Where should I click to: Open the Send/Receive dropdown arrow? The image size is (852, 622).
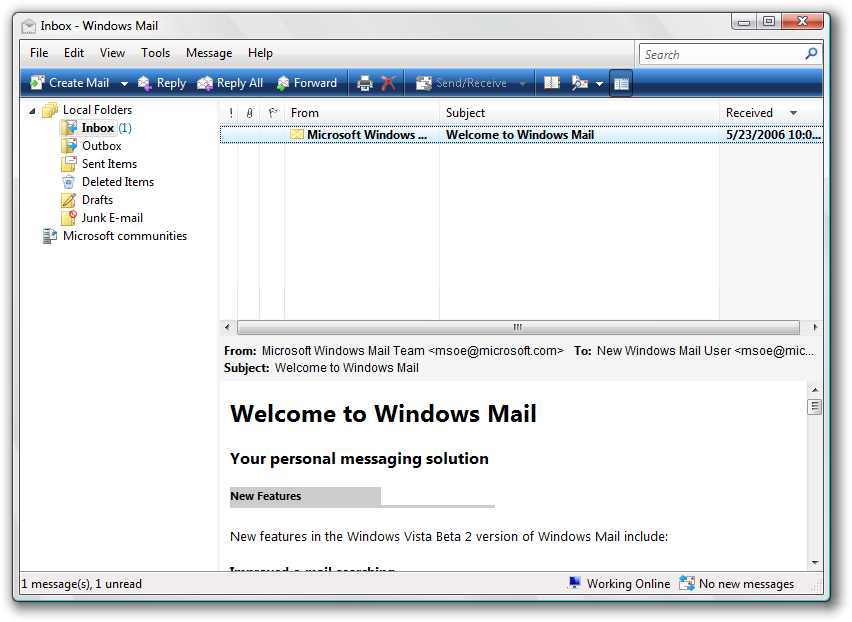(522, 84)
